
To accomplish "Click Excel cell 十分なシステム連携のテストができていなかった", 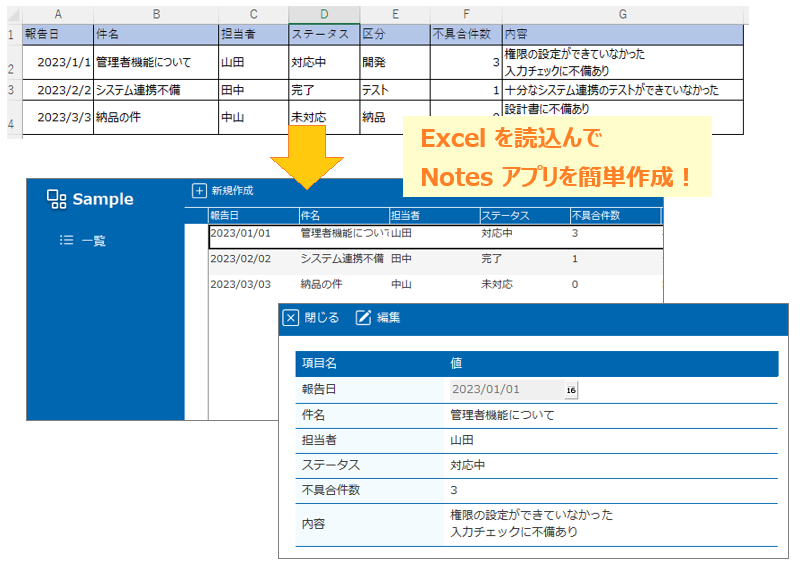I will click(x=623, y=90).
